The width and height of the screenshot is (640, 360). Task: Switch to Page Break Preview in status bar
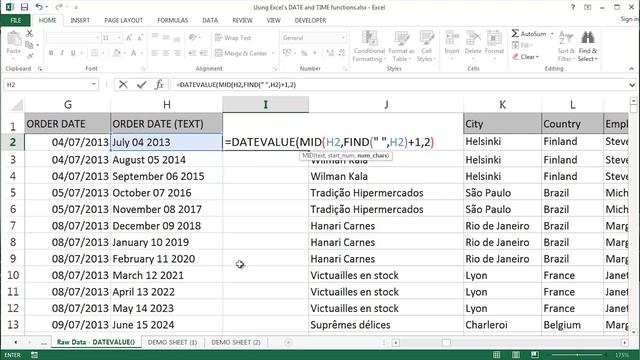pyautogui.click(x=535, y=355)
